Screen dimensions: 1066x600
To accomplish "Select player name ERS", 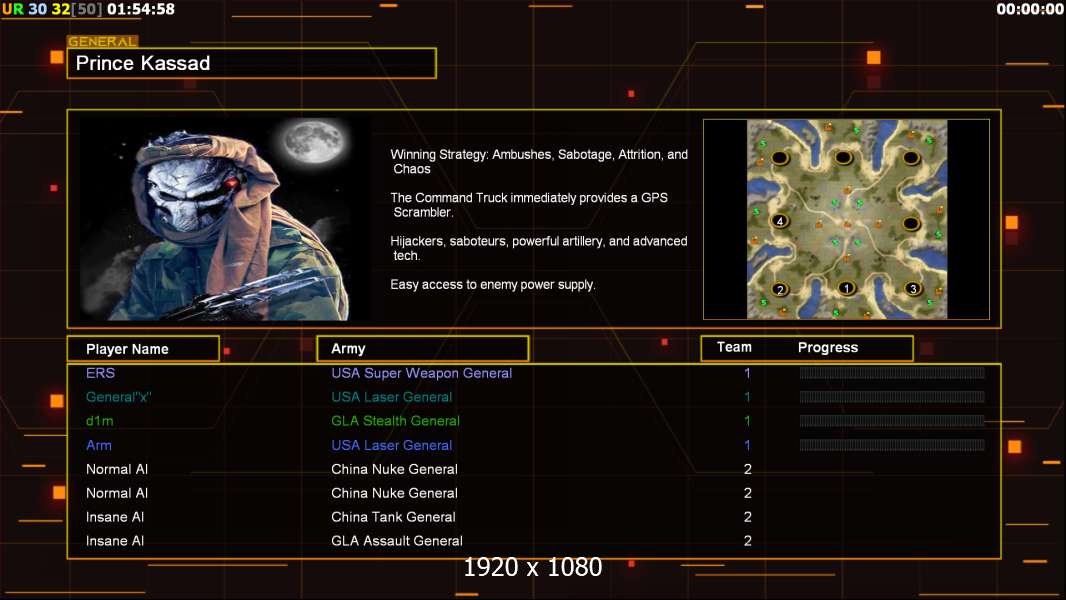I will tap(101, 373).
